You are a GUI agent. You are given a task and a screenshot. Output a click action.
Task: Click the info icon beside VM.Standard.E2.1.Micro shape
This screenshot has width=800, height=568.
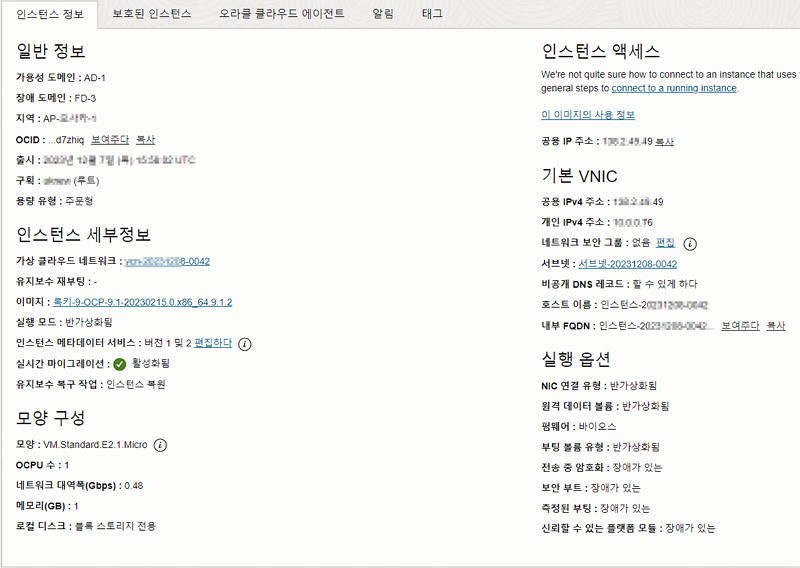pos(160,446)
